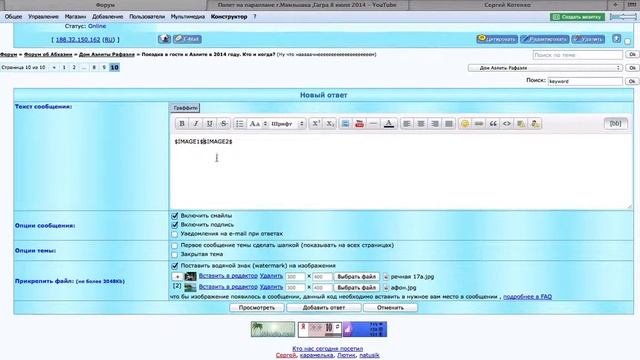
Task: Open the font size dropdown
Action: [x=258, y=124]
